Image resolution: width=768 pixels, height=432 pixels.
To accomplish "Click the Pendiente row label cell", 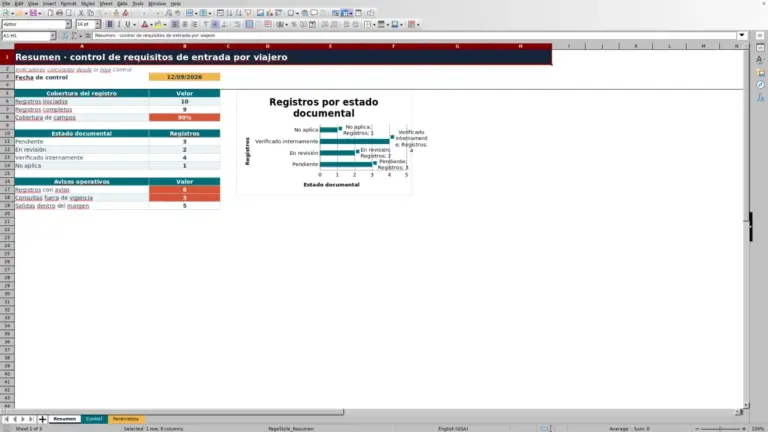I will click(x=82, y=142).
